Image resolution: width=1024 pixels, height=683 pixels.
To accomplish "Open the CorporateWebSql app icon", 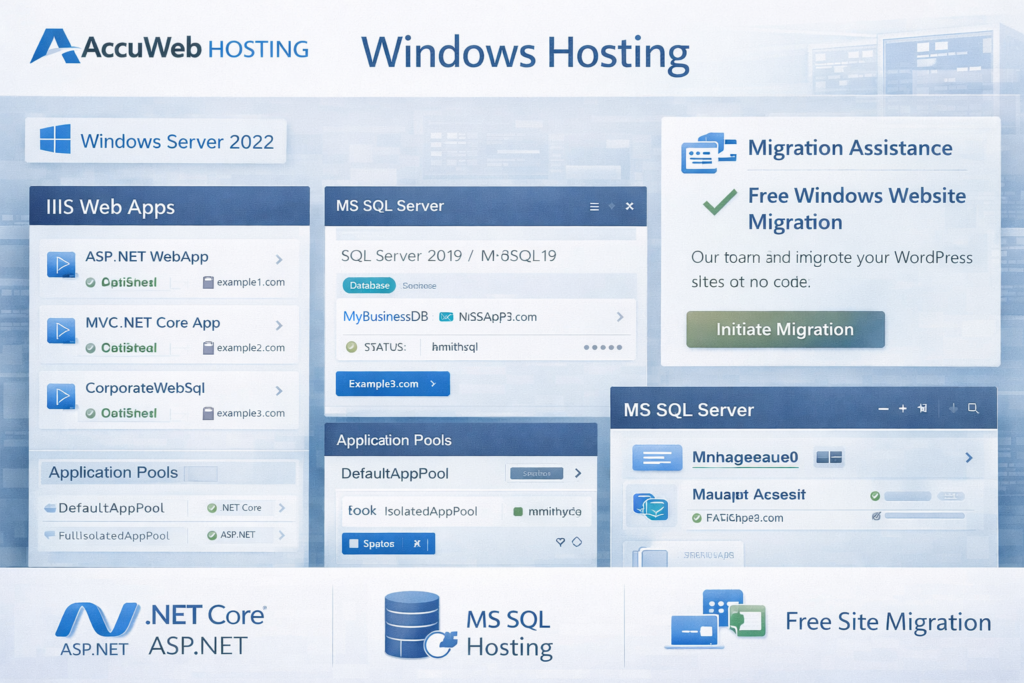I will [62, 398].
